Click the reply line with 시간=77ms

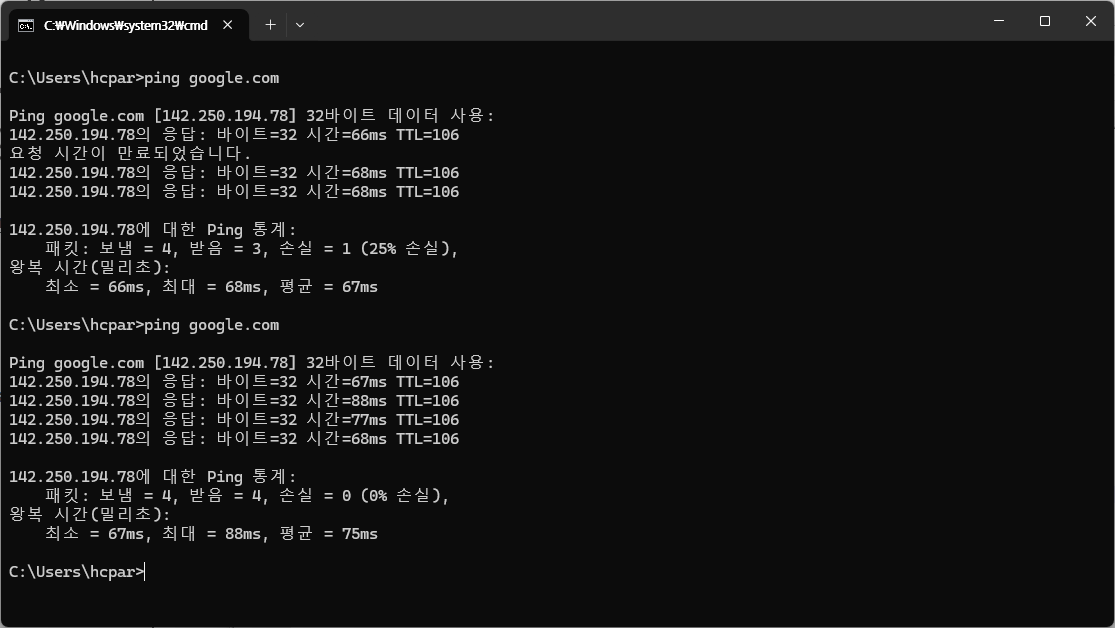234,420
